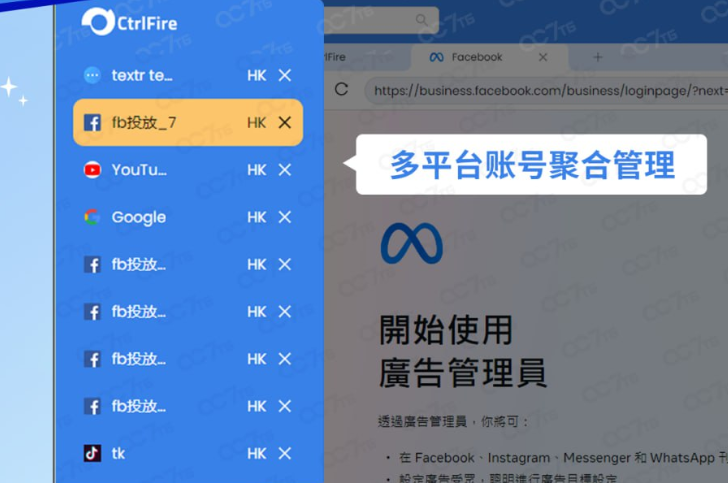The width and height of the screenshot is (728, 483).
Task: Click the Meta icon on Facebook tab
Action: pyautogui.click(x=436, y=57)
